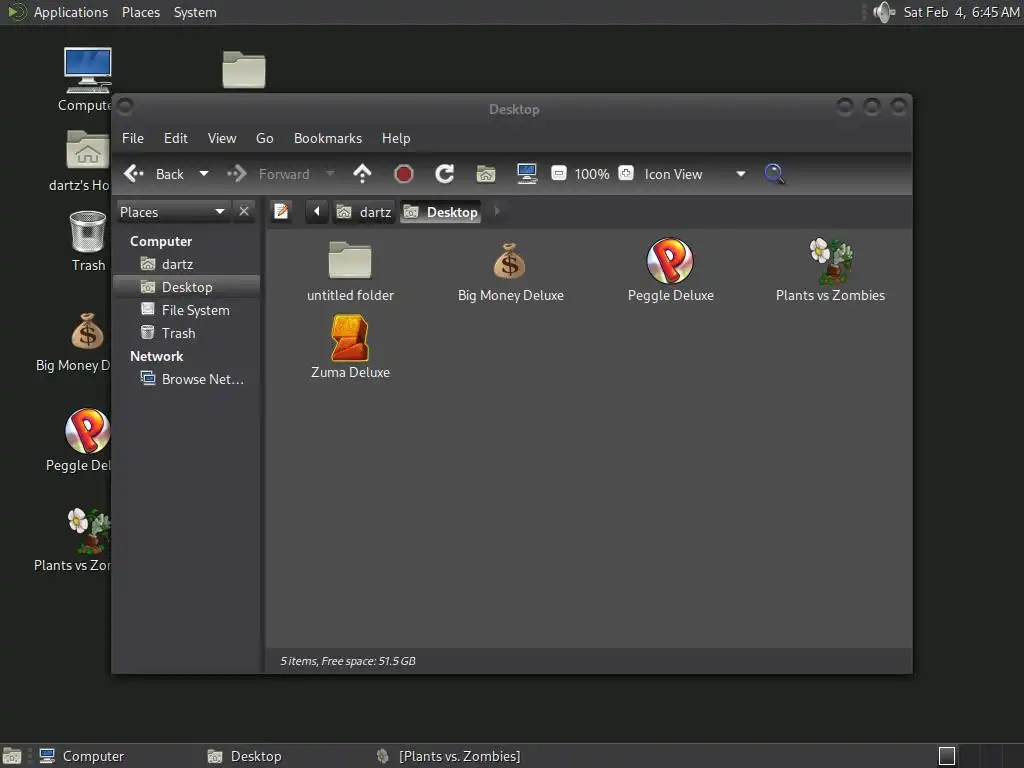The image size is (1024, 768).
Task: Open the Edit menu
Action: [x=176, y=138]
